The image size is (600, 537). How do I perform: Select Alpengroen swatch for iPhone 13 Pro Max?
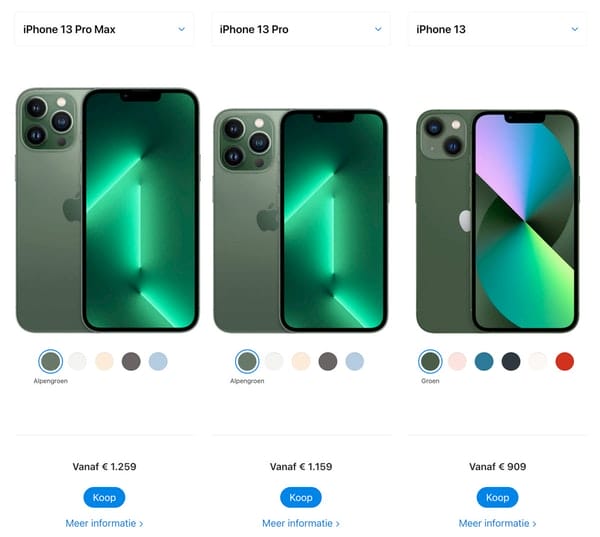(x=51, y=361)
